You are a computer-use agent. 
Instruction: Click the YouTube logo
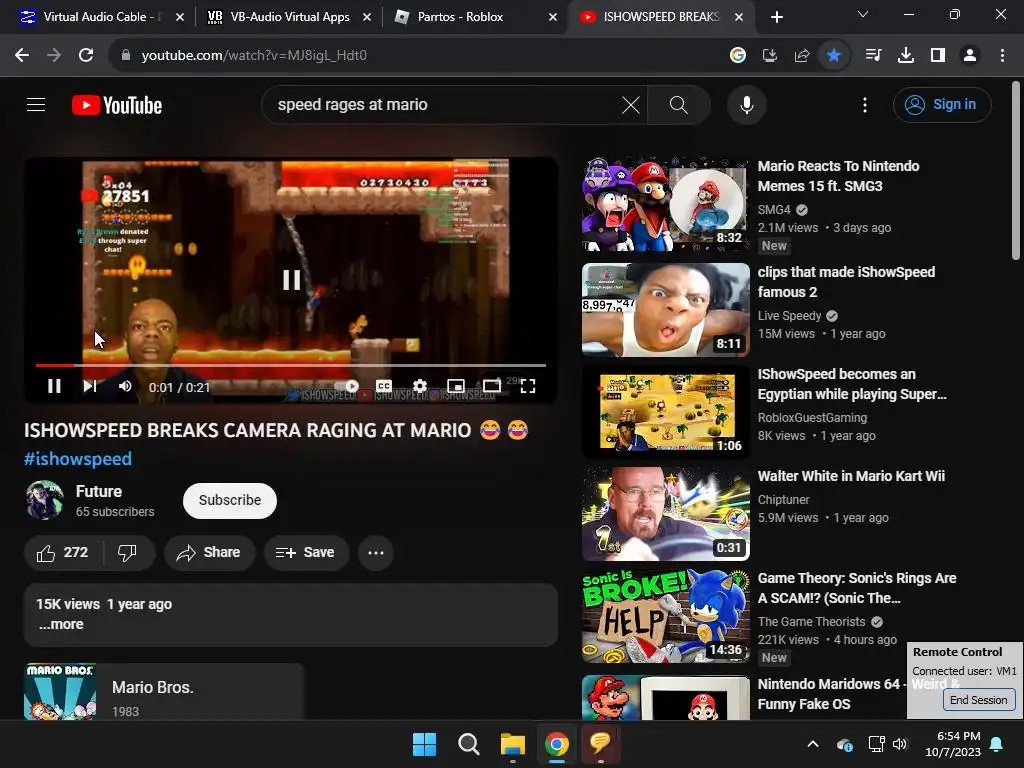click(117, 105)
